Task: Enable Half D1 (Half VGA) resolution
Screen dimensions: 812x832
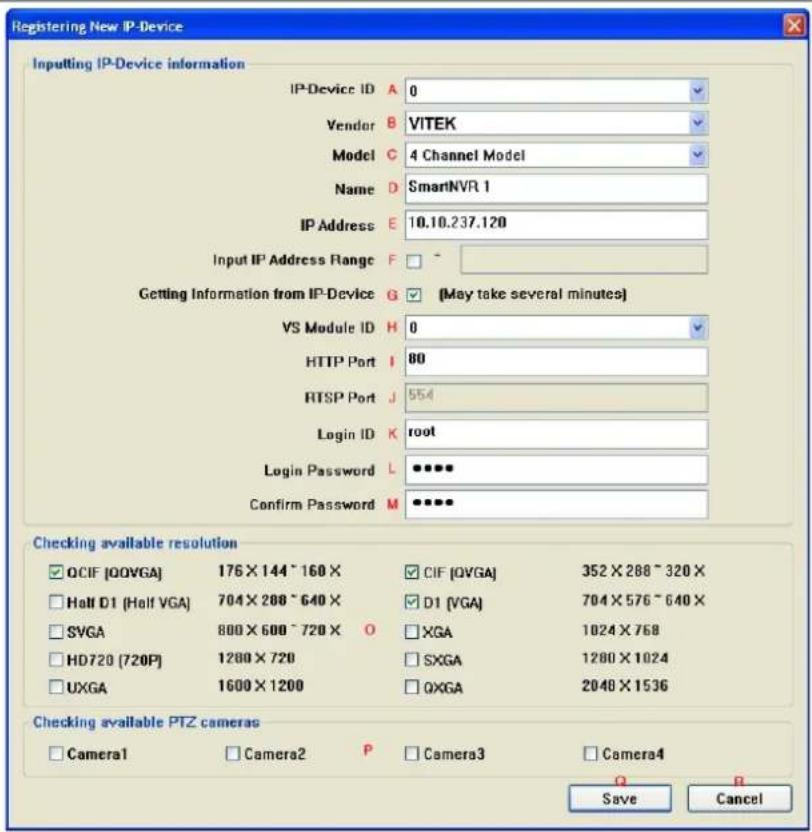Action: point(56,602)
